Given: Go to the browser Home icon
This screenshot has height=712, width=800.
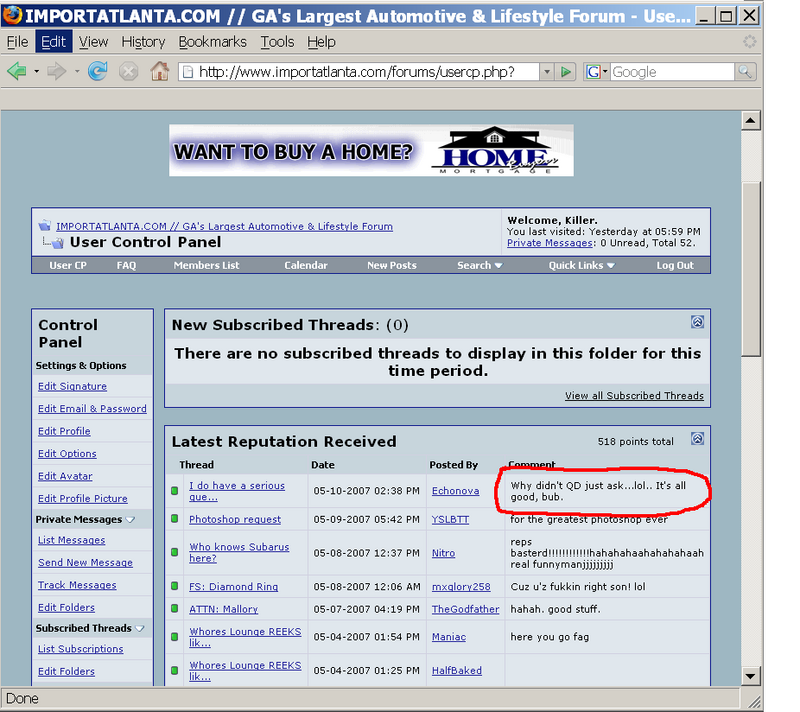Looking at the screenshot, I should 159,72.
